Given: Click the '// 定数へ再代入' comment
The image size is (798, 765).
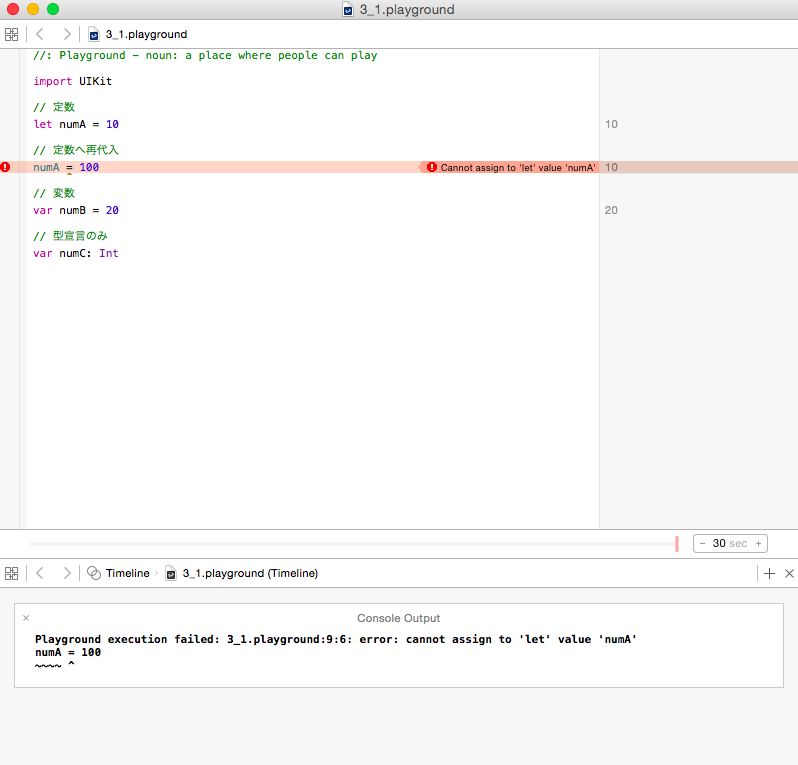Looking at the screenshot, I should tap(76, 150).
